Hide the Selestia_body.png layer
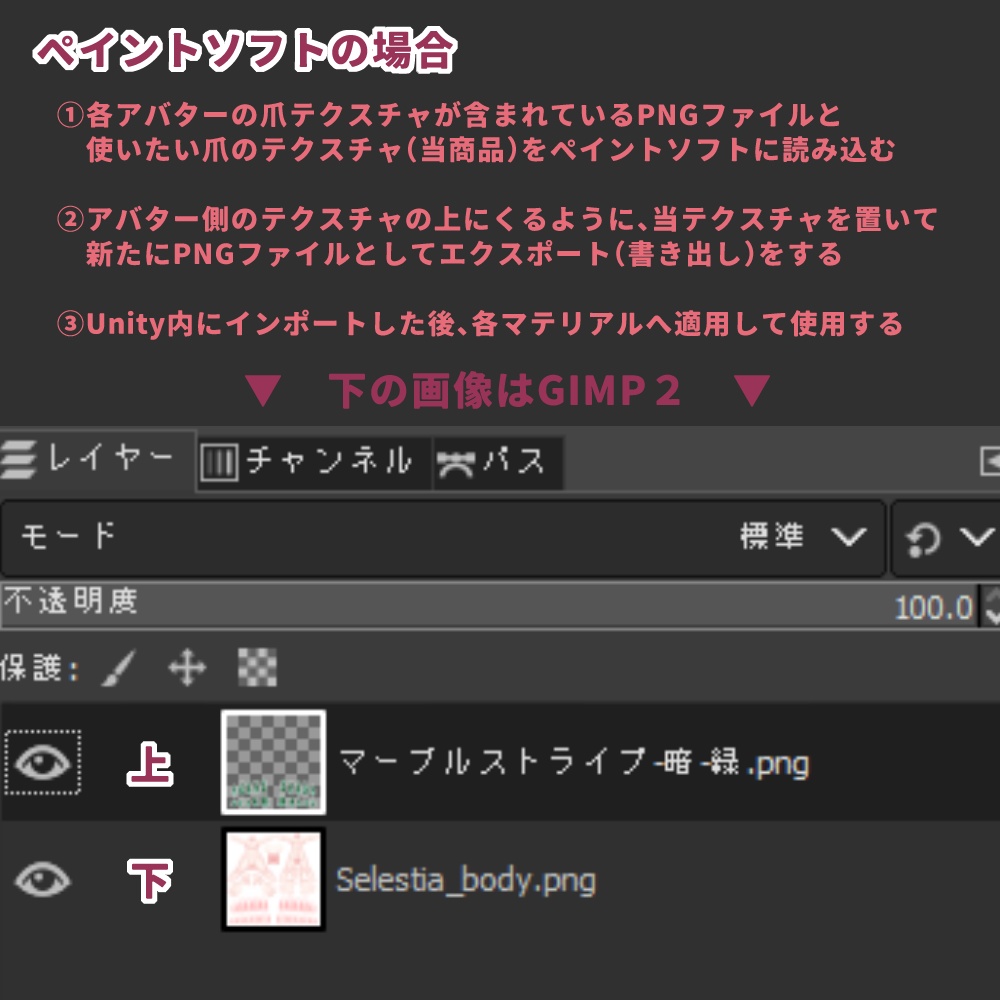The image size is (1000, 1000). point(42,880)
